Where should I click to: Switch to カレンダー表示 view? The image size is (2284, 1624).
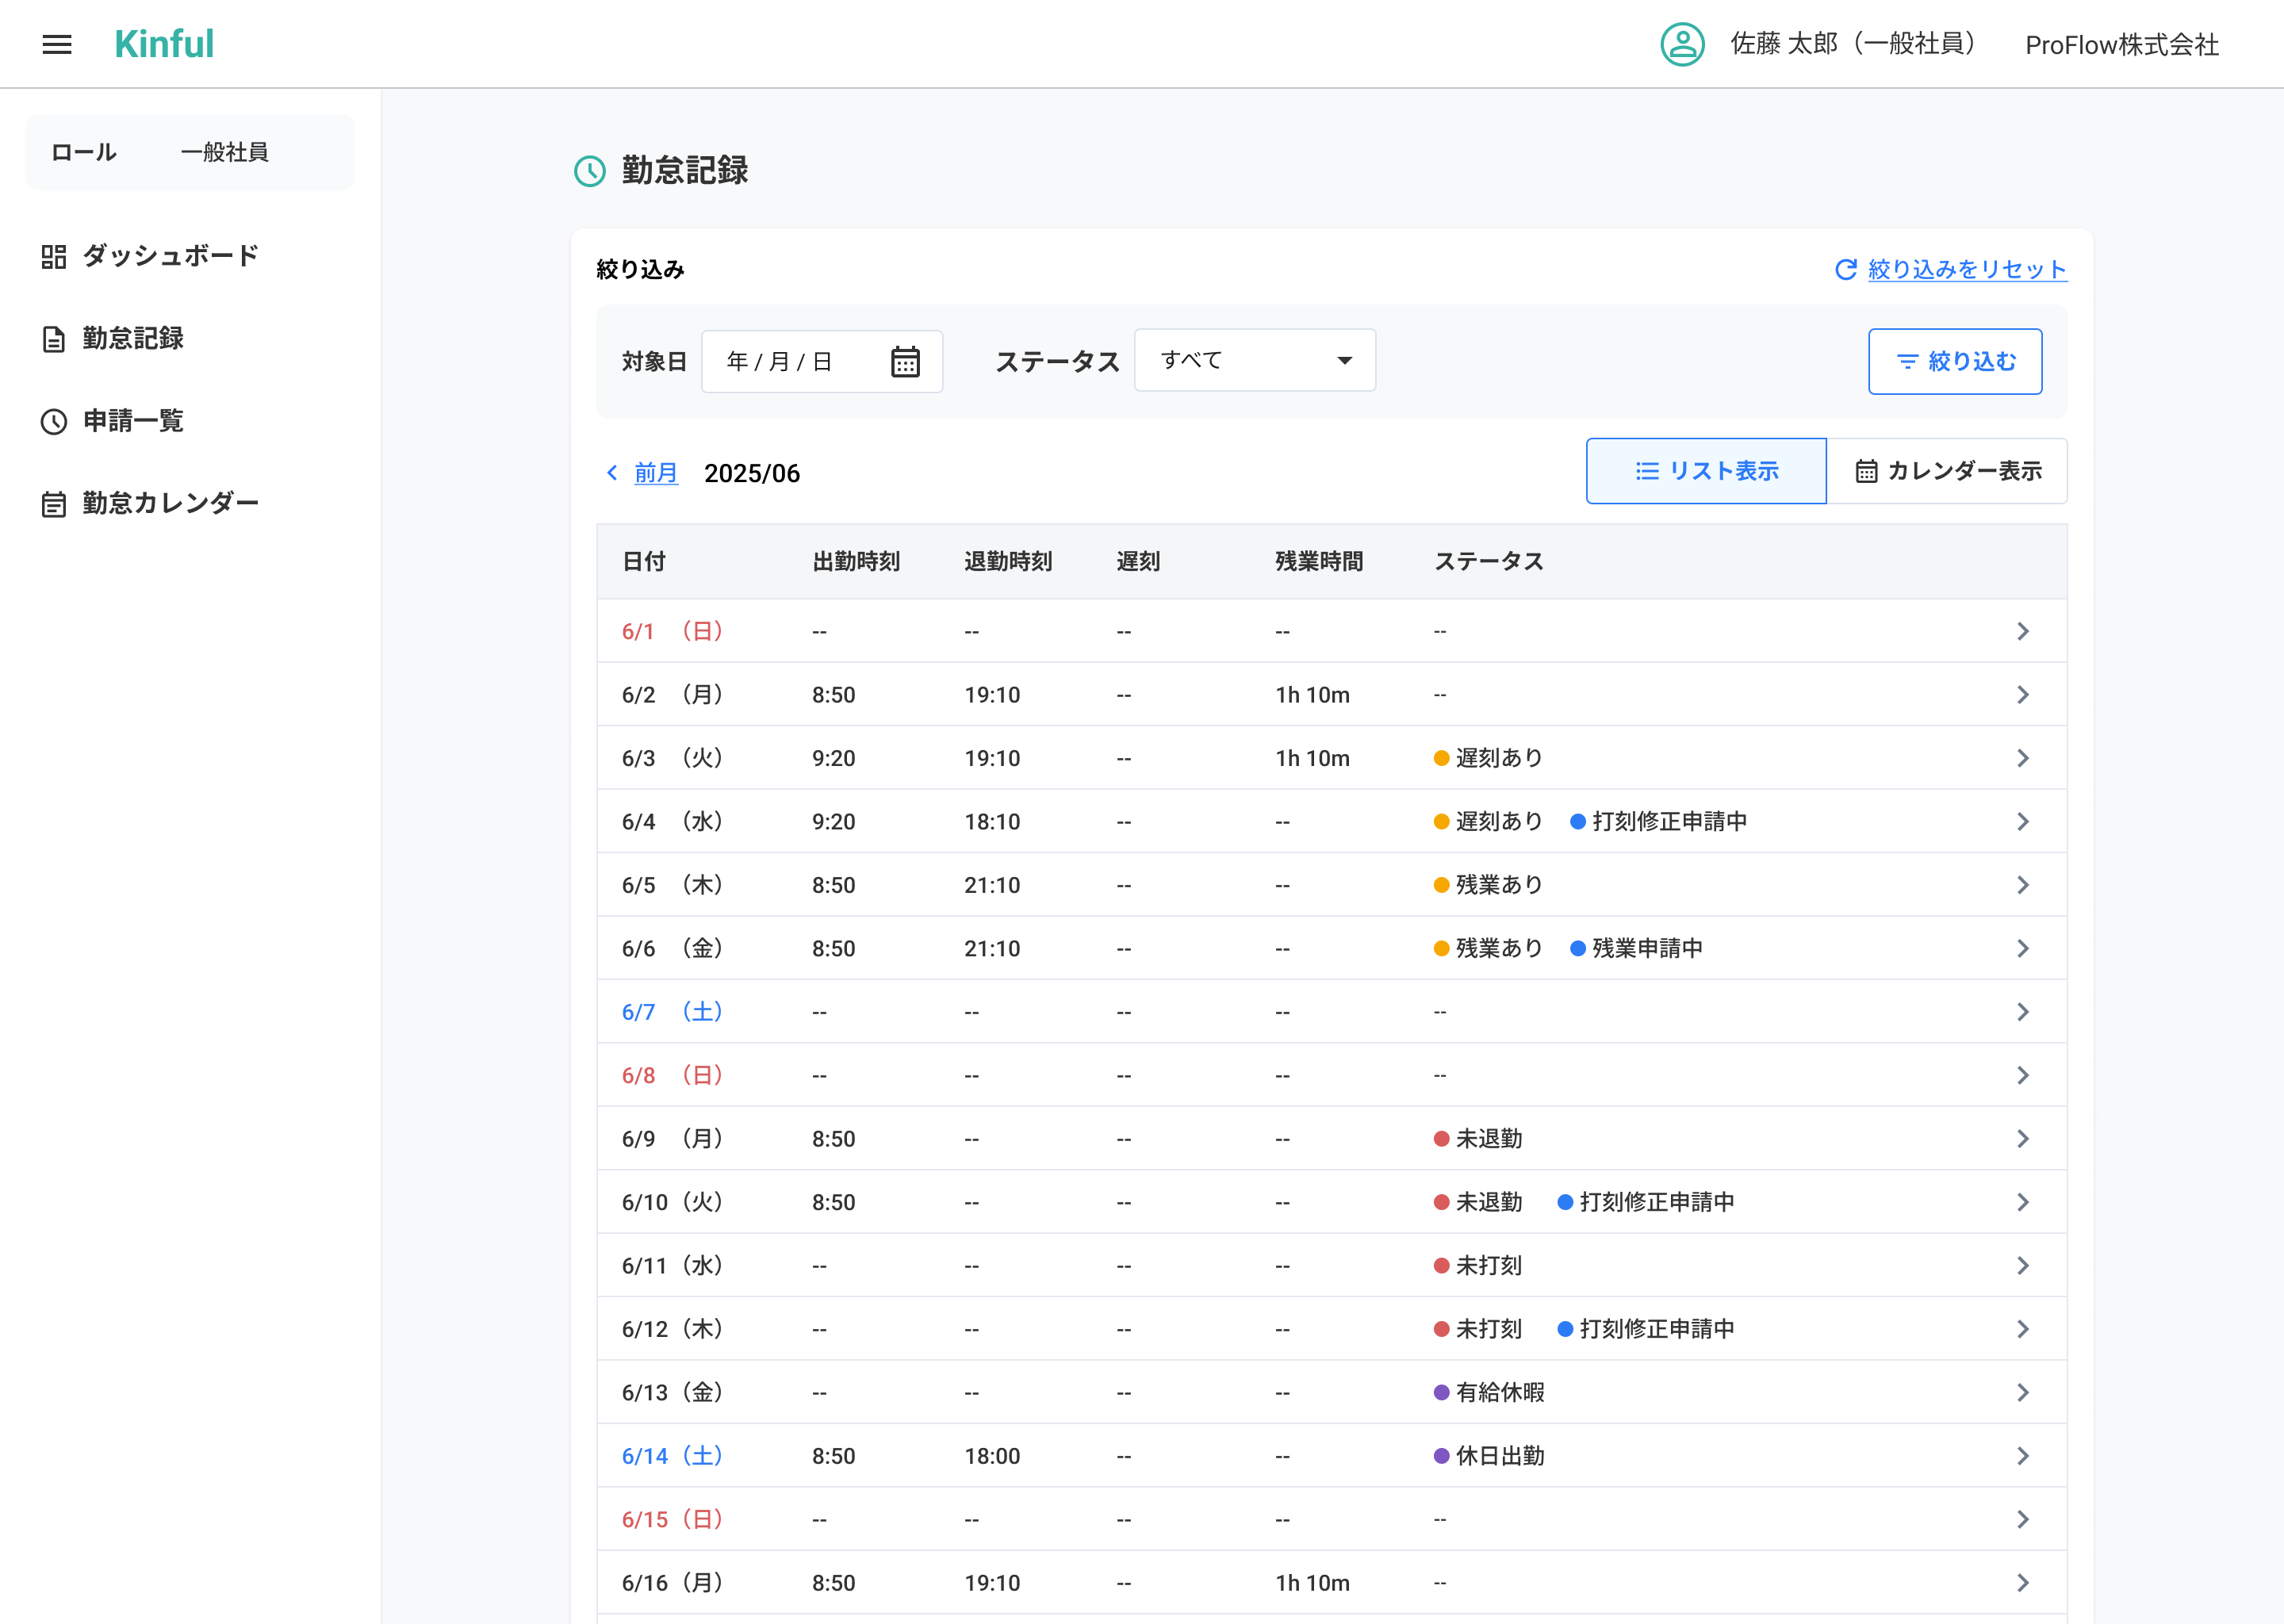pos(1947,471)
